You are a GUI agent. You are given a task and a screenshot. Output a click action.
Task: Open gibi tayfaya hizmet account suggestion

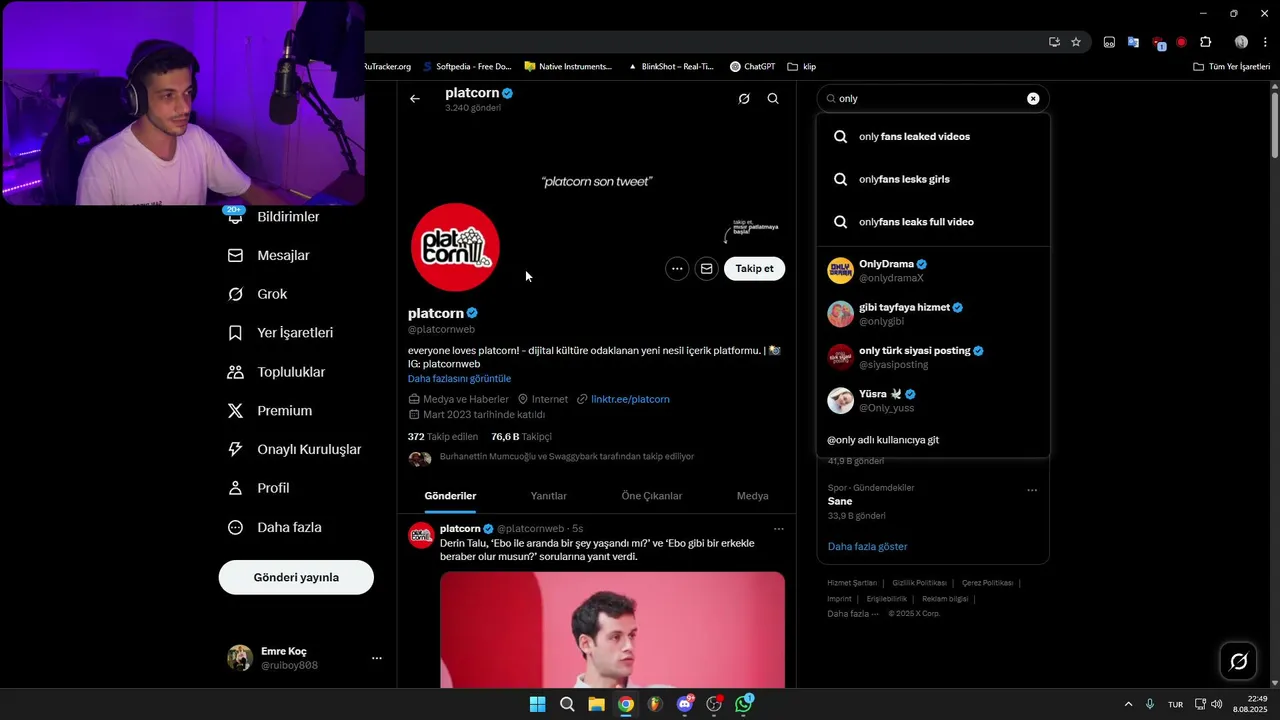933,314
